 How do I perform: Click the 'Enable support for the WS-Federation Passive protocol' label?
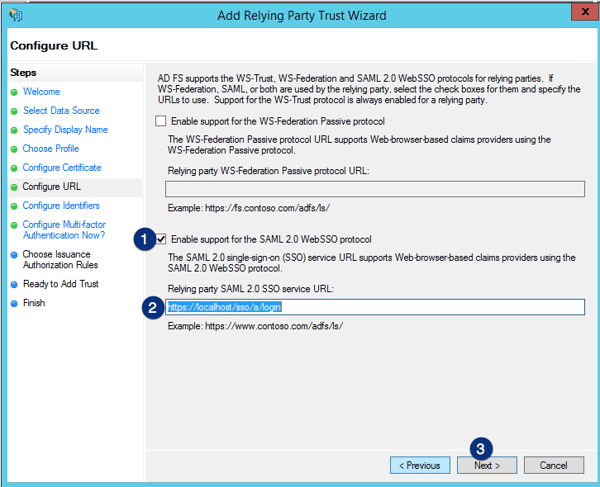click(278, 121)
